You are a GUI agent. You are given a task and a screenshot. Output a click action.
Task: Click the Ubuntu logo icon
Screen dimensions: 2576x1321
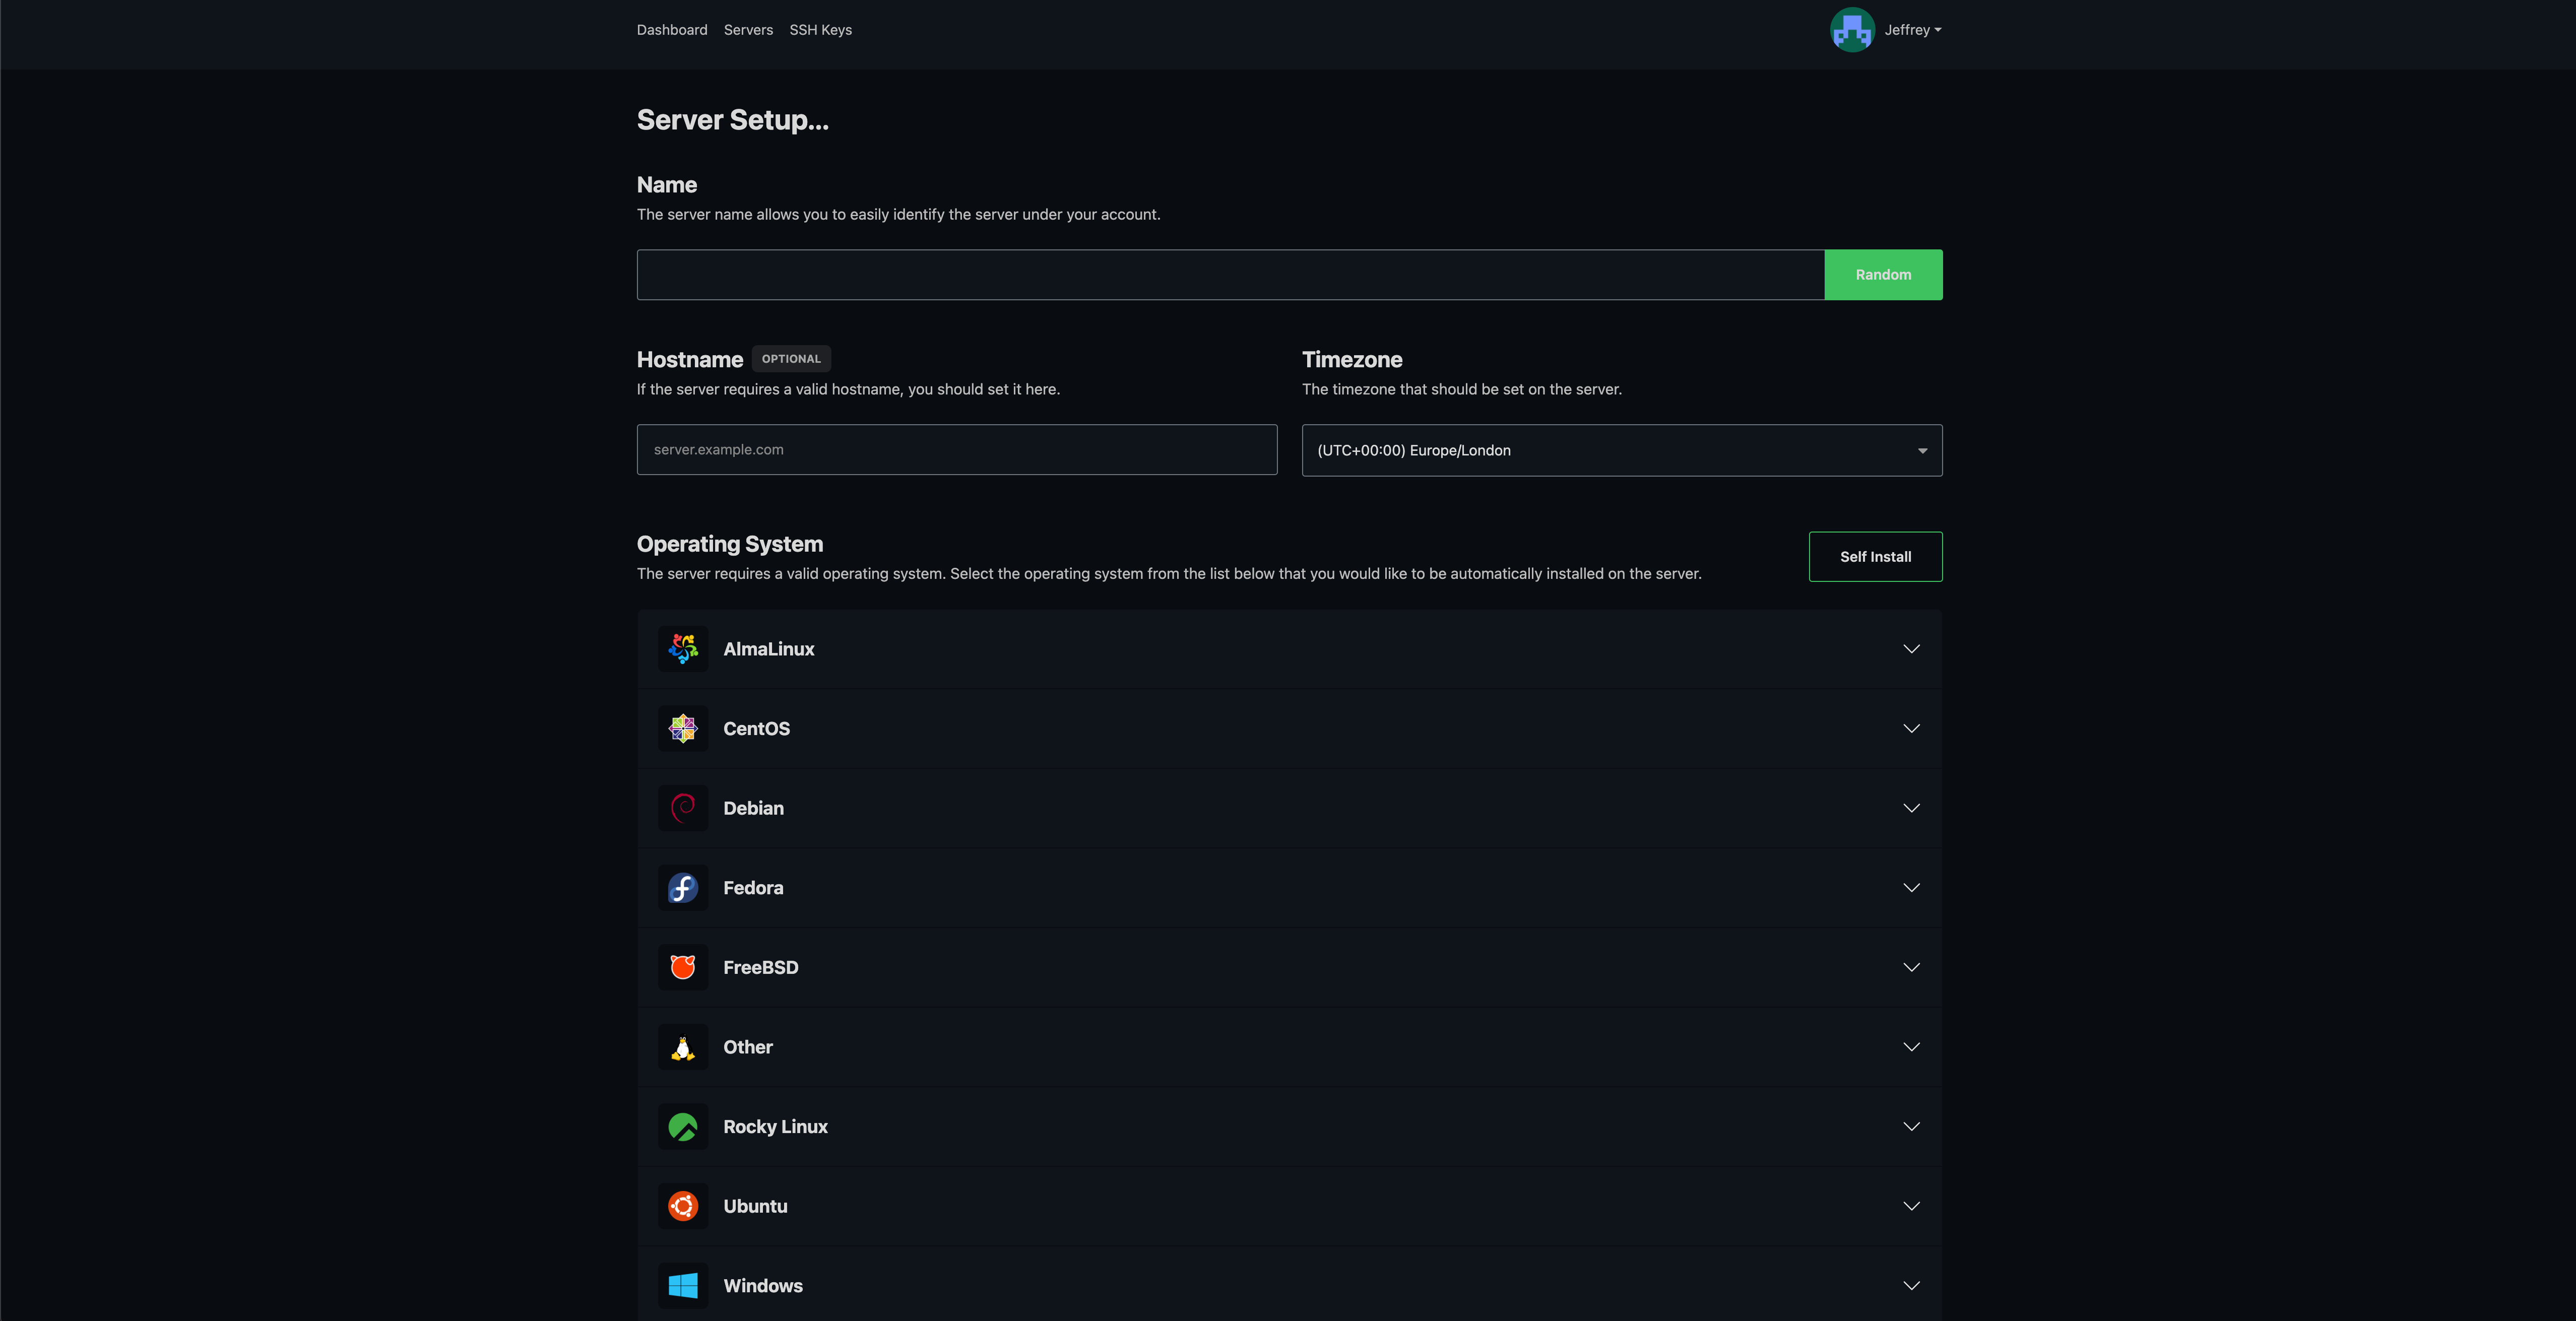pos(683,1206)
